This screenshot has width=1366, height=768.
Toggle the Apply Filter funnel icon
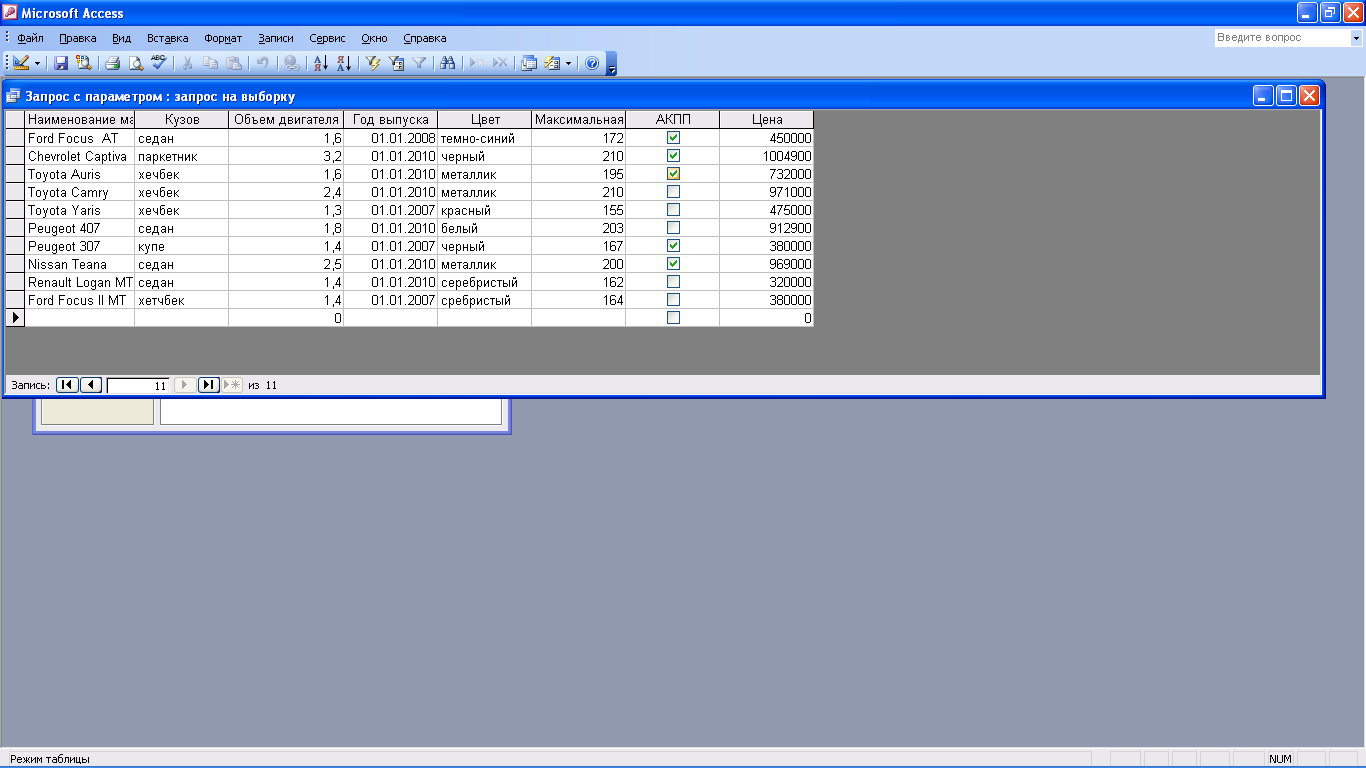(419, 63)
